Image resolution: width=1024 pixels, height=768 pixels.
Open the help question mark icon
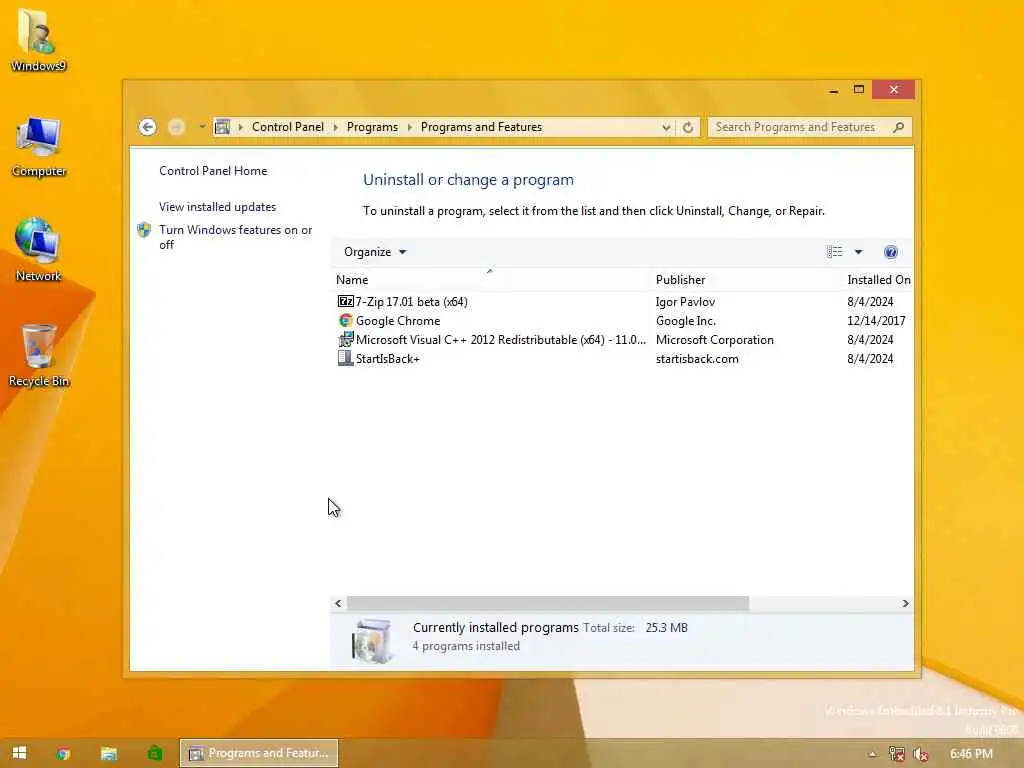891,252
